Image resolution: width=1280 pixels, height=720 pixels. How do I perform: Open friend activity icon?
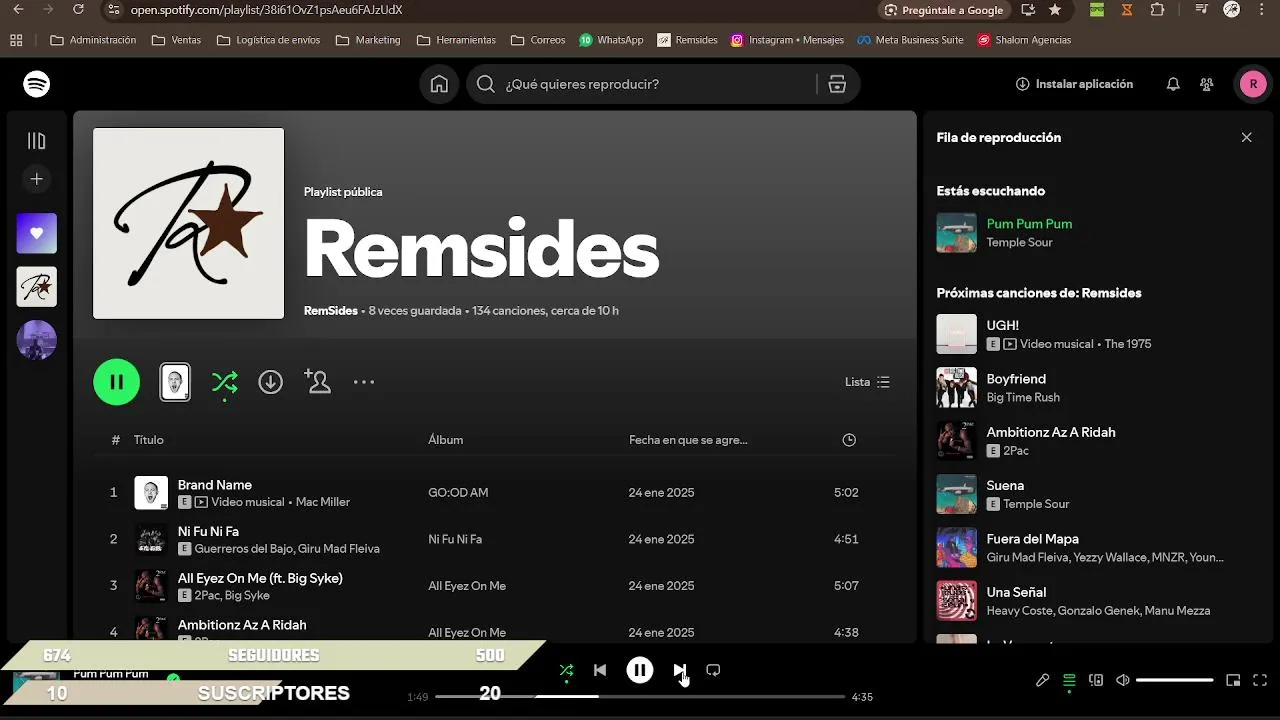click(1207, 84)
